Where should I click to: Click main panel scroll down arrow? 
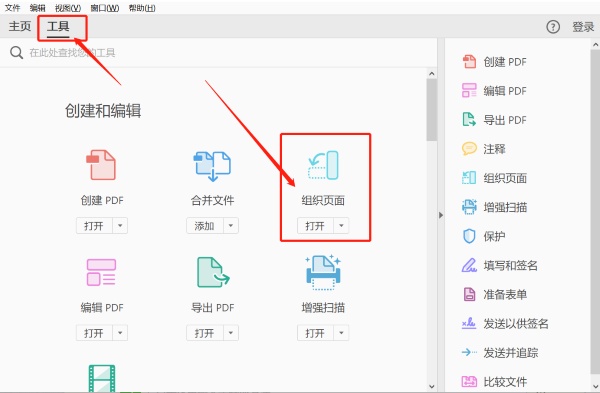click(x=432, y=387)
